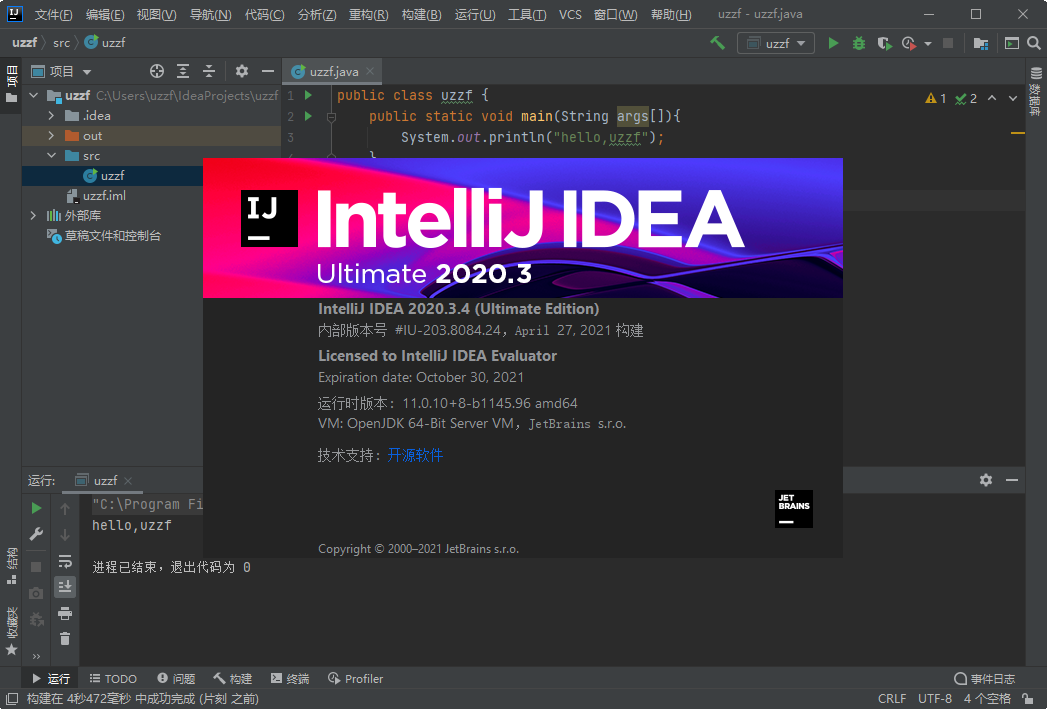Open the uzzf run configuration dropdown
The height and width of the screenshot is (709, 1047).
pos(775,43)
